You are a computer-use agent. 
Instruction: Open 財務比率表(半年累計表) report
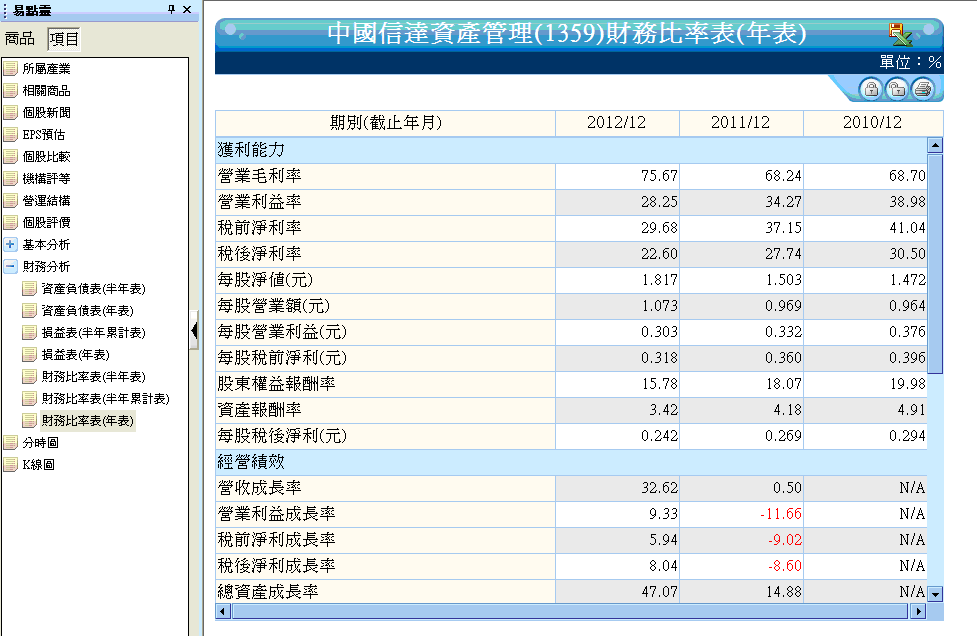(105, 398)
